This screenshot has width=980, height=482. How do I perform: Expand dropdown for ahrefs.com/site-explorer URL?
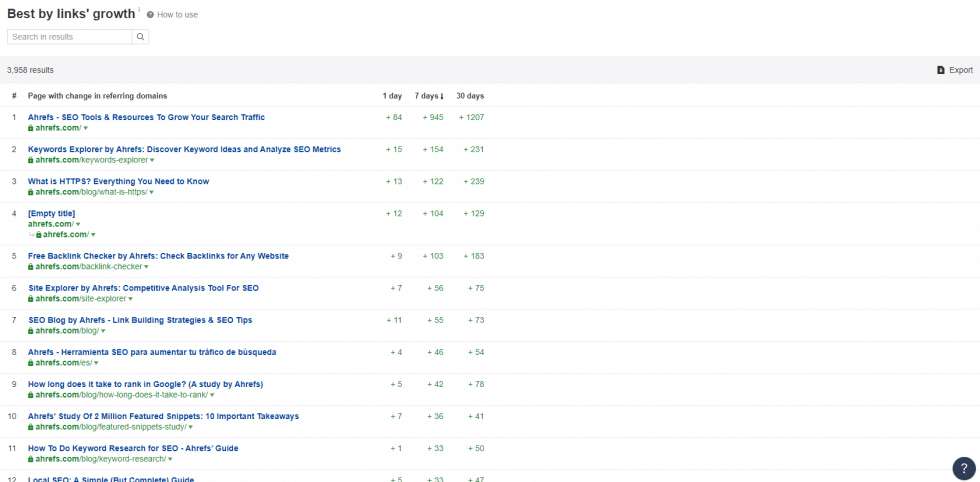coord(130,299)
